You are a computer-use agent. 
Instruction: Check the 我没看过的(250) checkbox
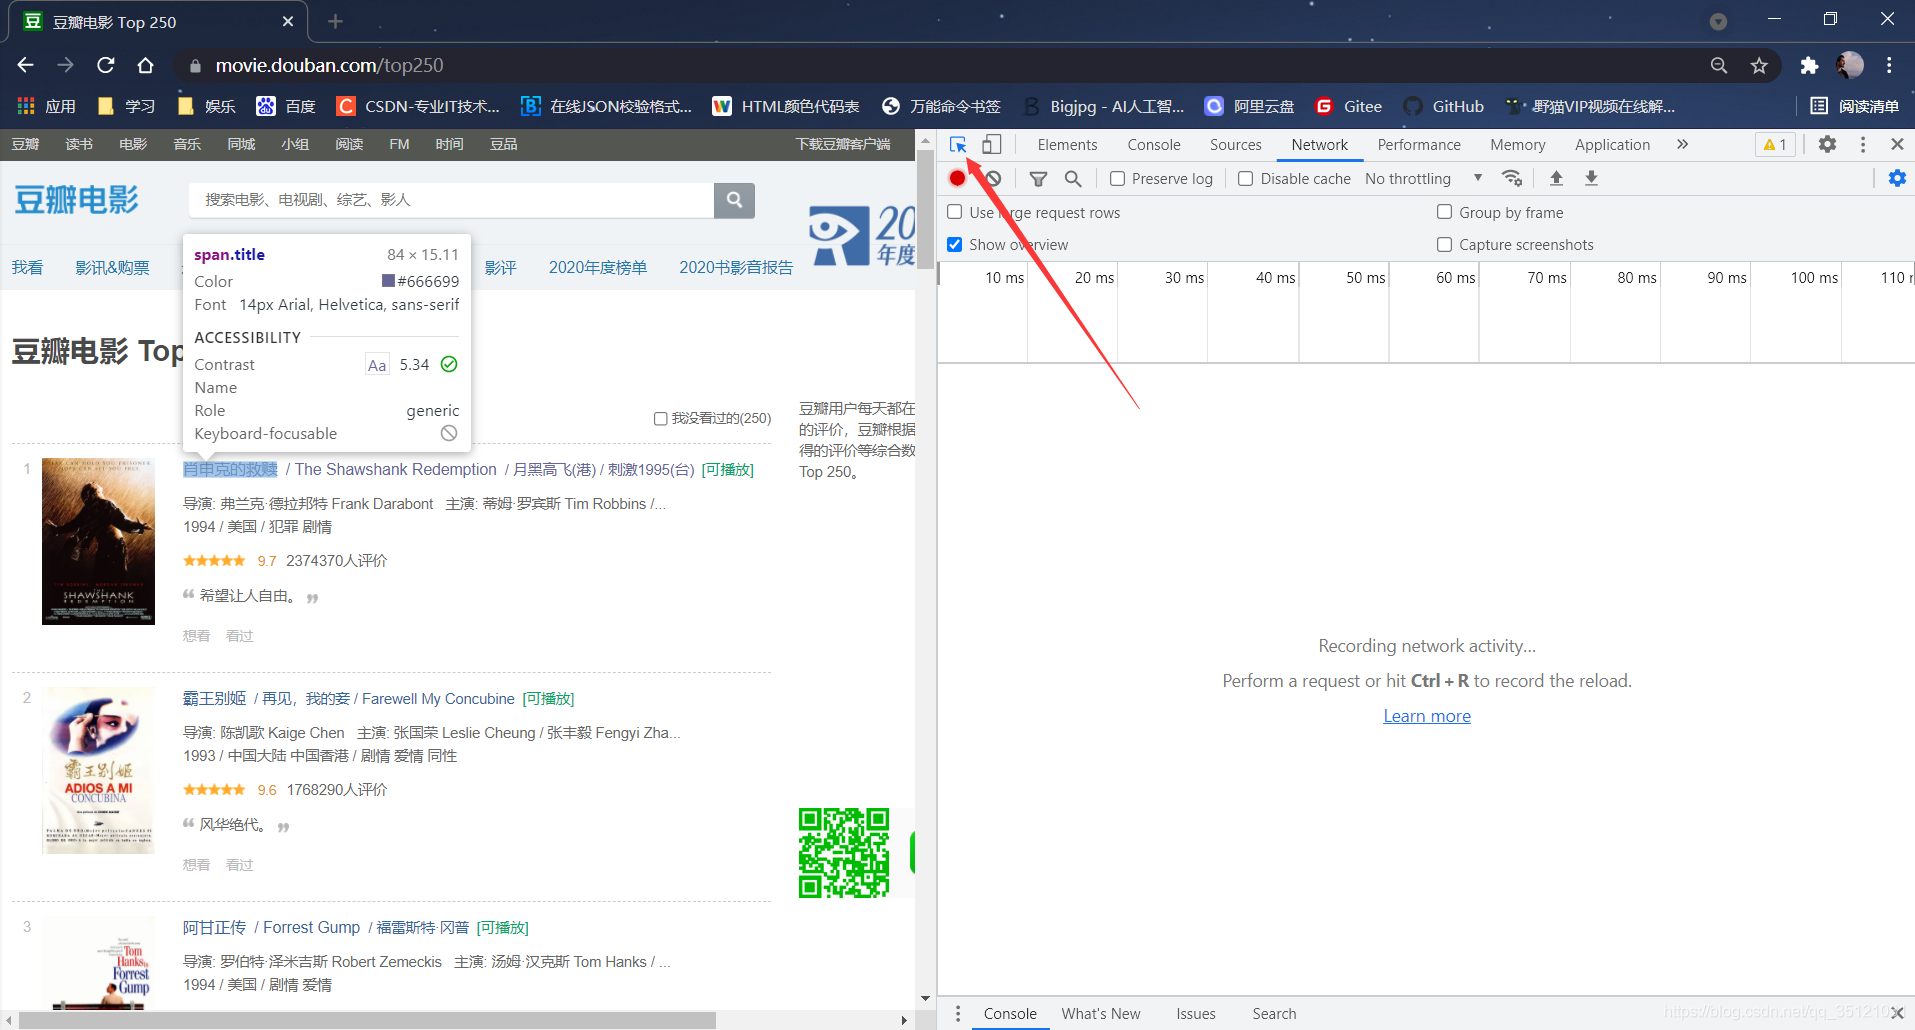click(660, 419)
